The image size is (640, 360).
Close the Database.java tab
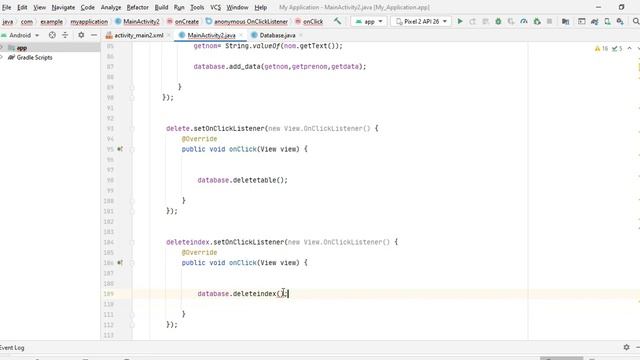[x=301, y=36]
